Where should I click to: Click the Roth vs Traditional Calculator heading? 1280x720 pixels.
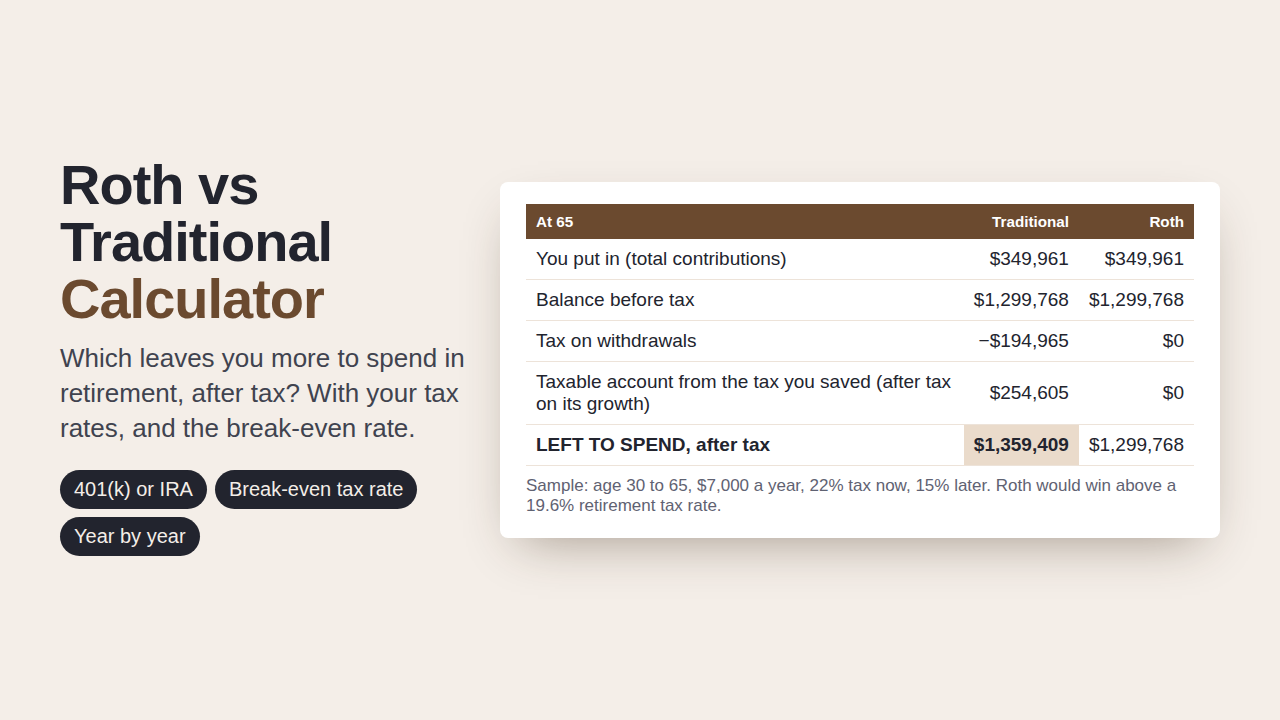coord(196,242)
